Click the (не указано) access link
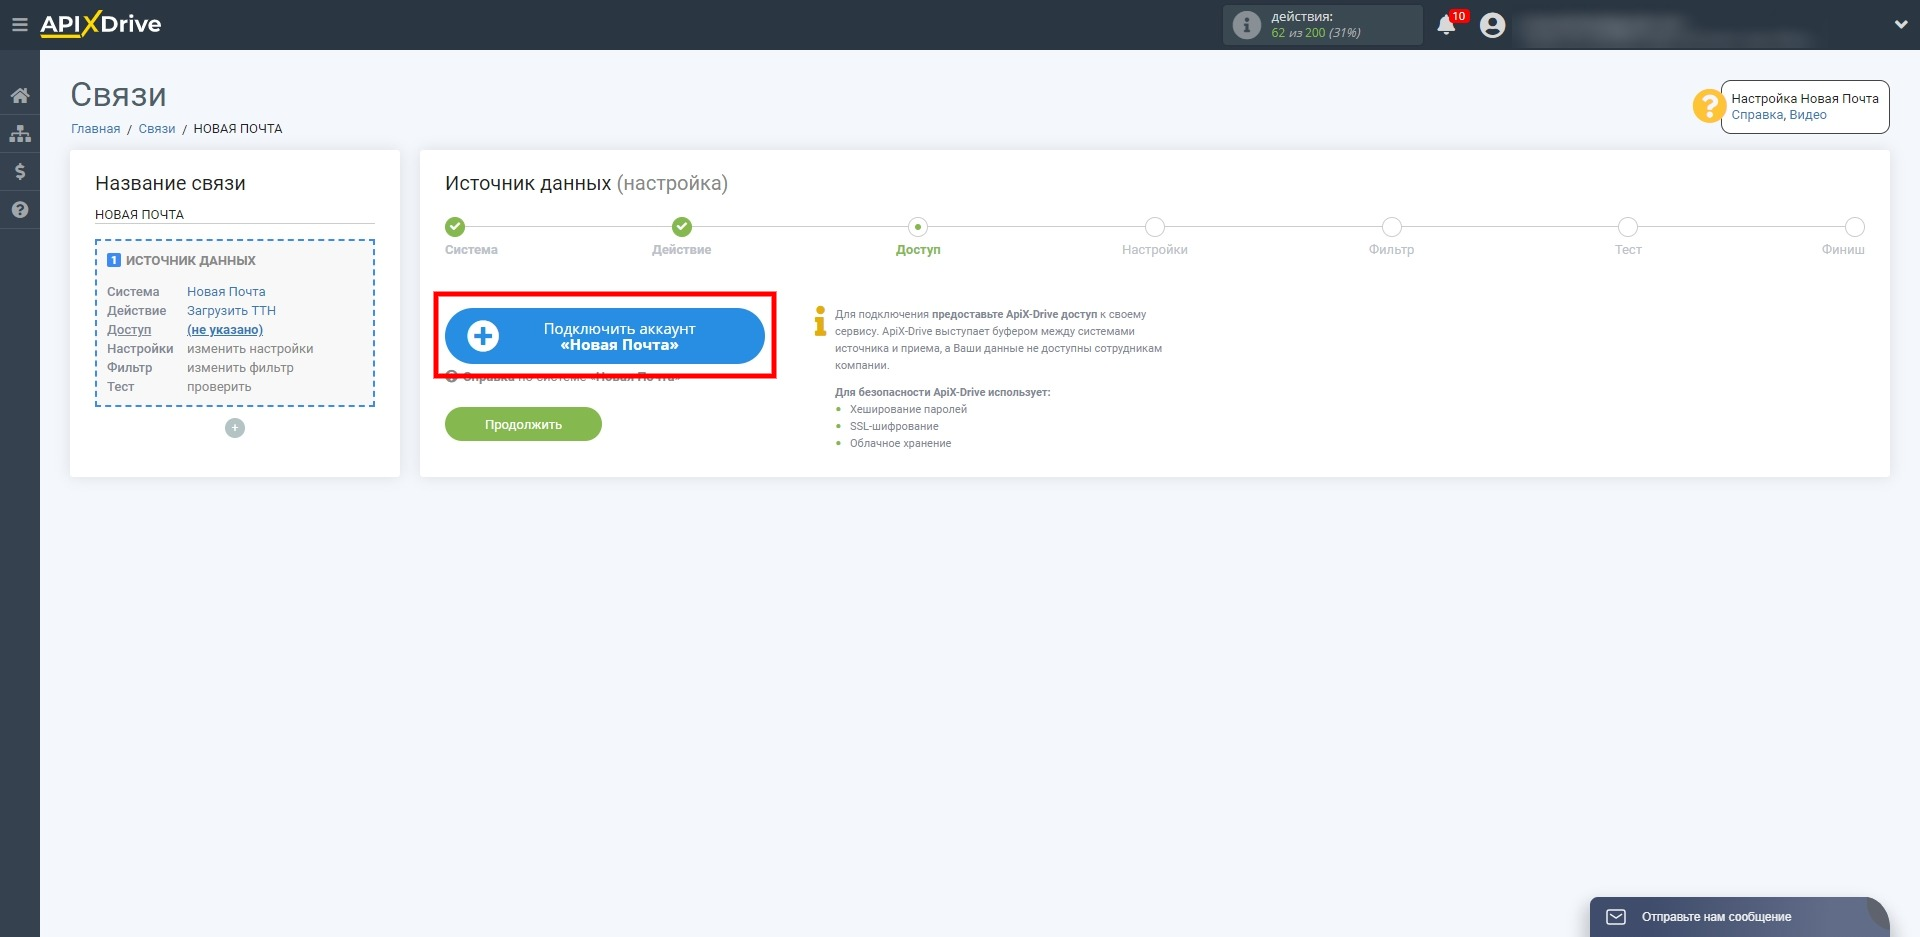 225,330
